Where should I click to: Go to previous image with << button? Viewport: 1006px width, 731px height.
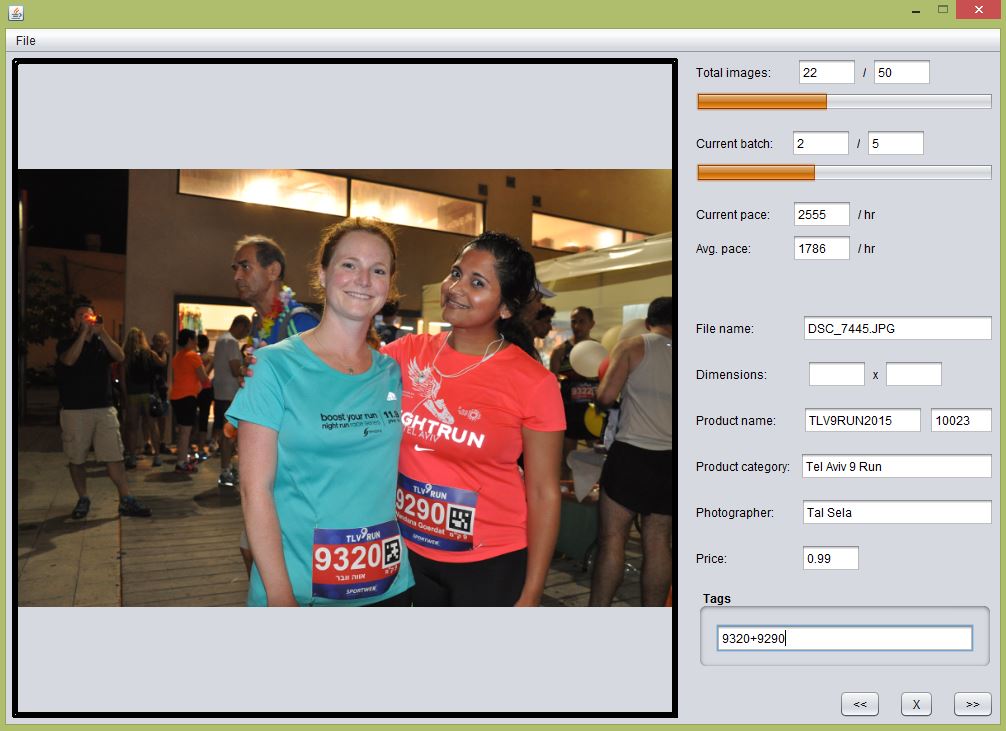point(859,704)
